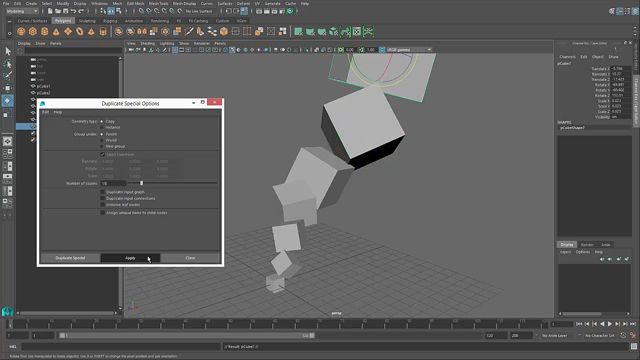Screen dimensions: 640x360
Task: Select Instance geometry type radio button
Action: [x=102, y=127]
